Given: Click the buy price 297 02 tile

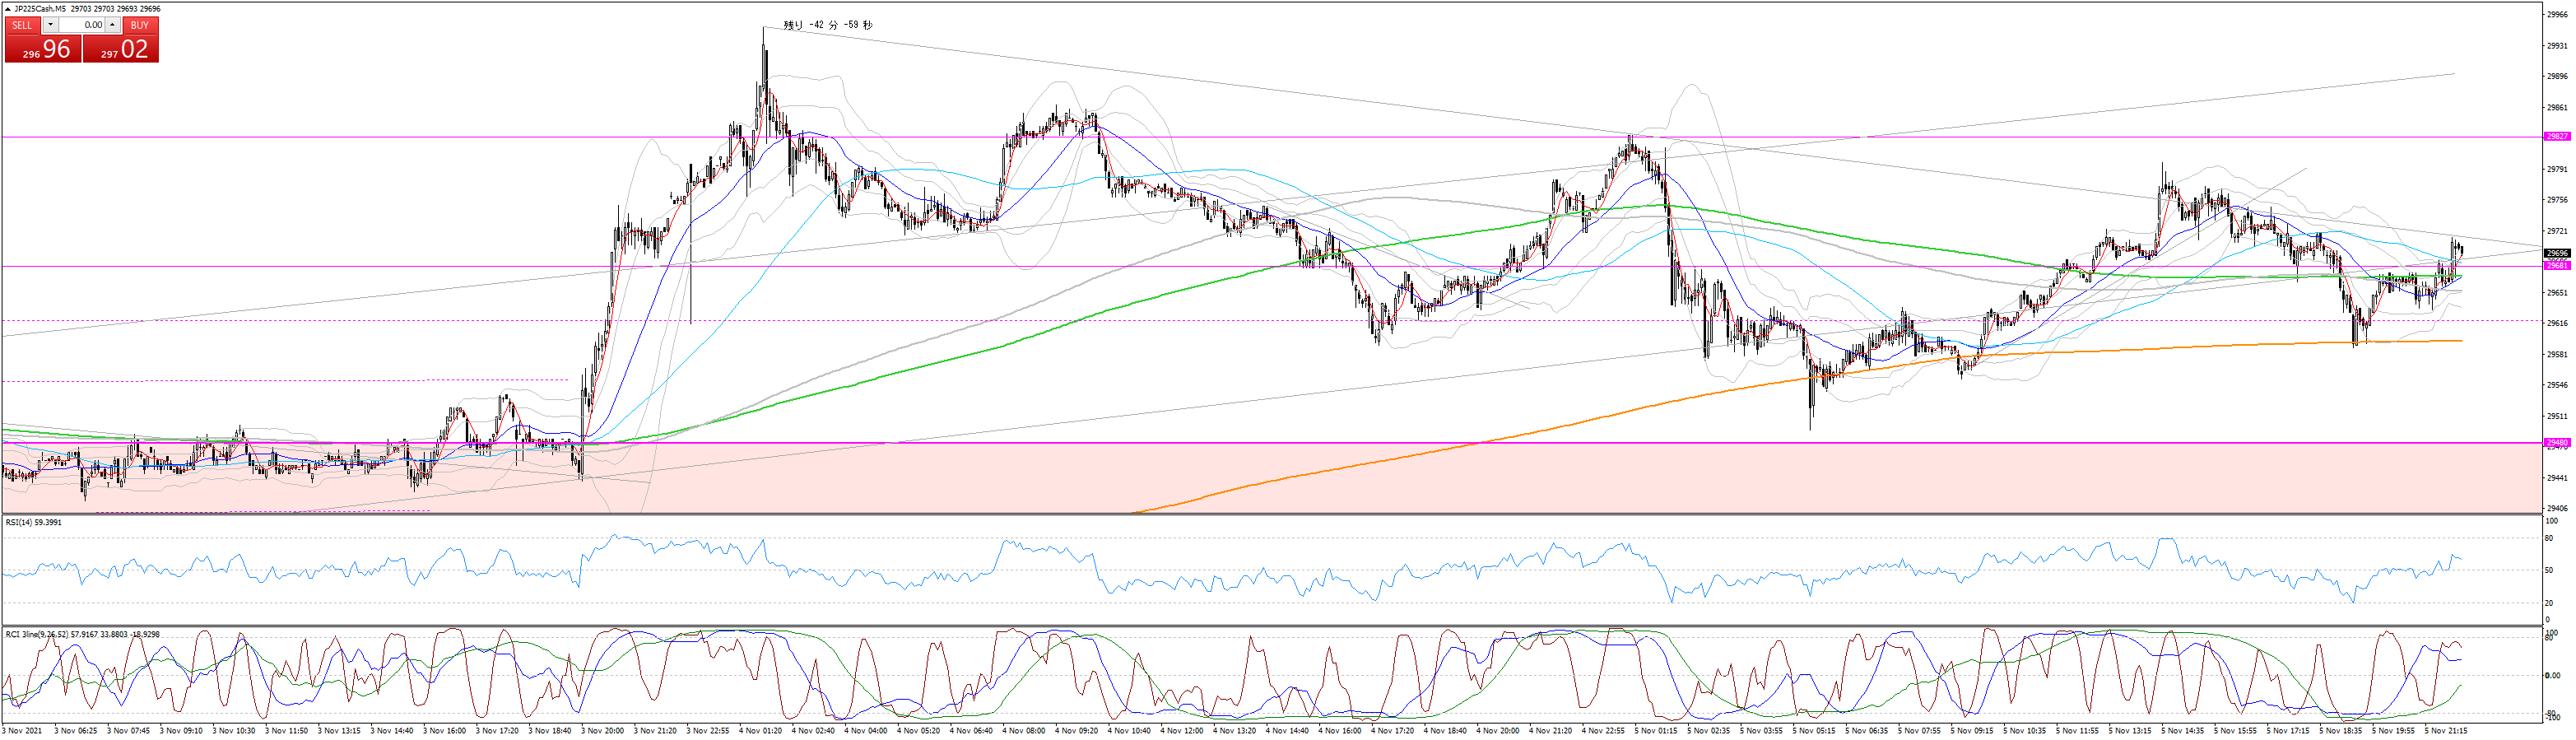Looking at the screenshot, I should click(x=121, y=49).
